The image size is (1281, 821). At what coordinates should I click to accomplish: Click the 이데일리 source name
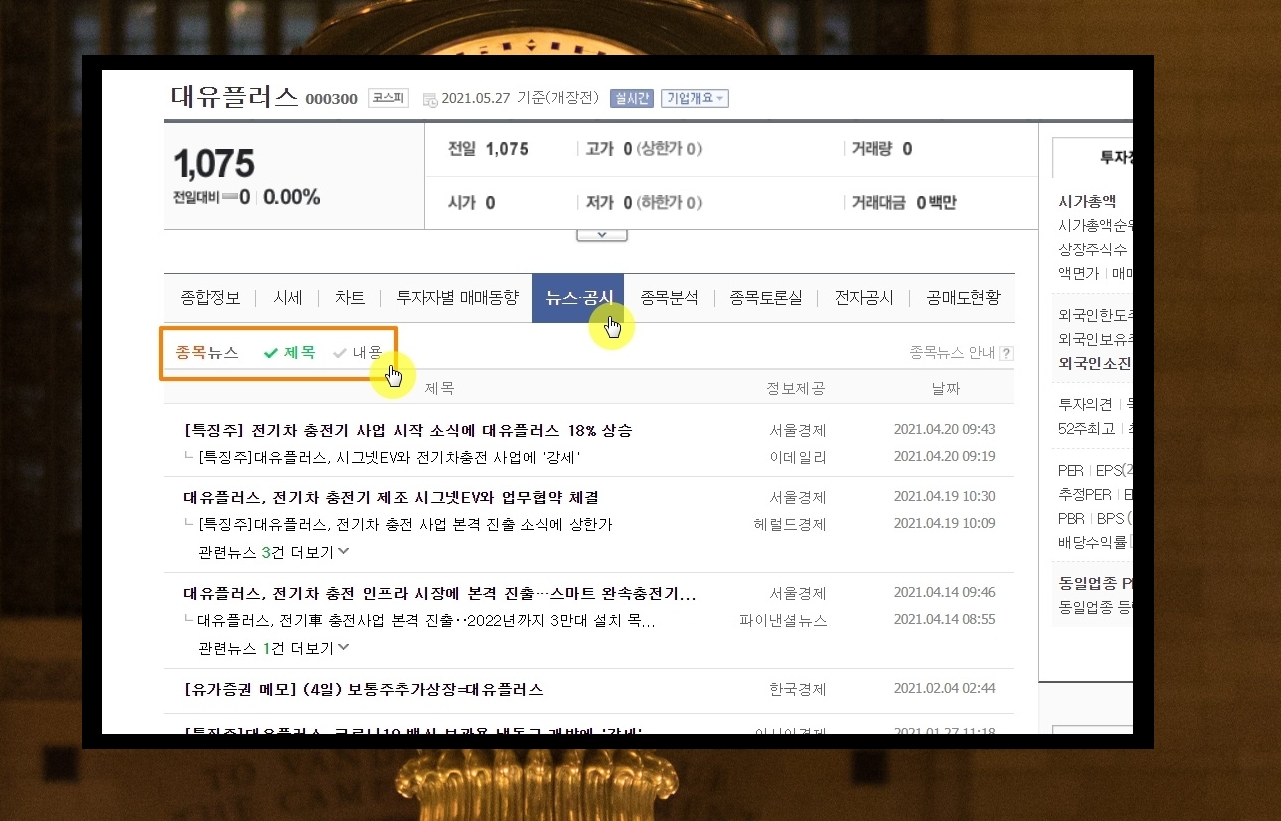tap(798, 456)
